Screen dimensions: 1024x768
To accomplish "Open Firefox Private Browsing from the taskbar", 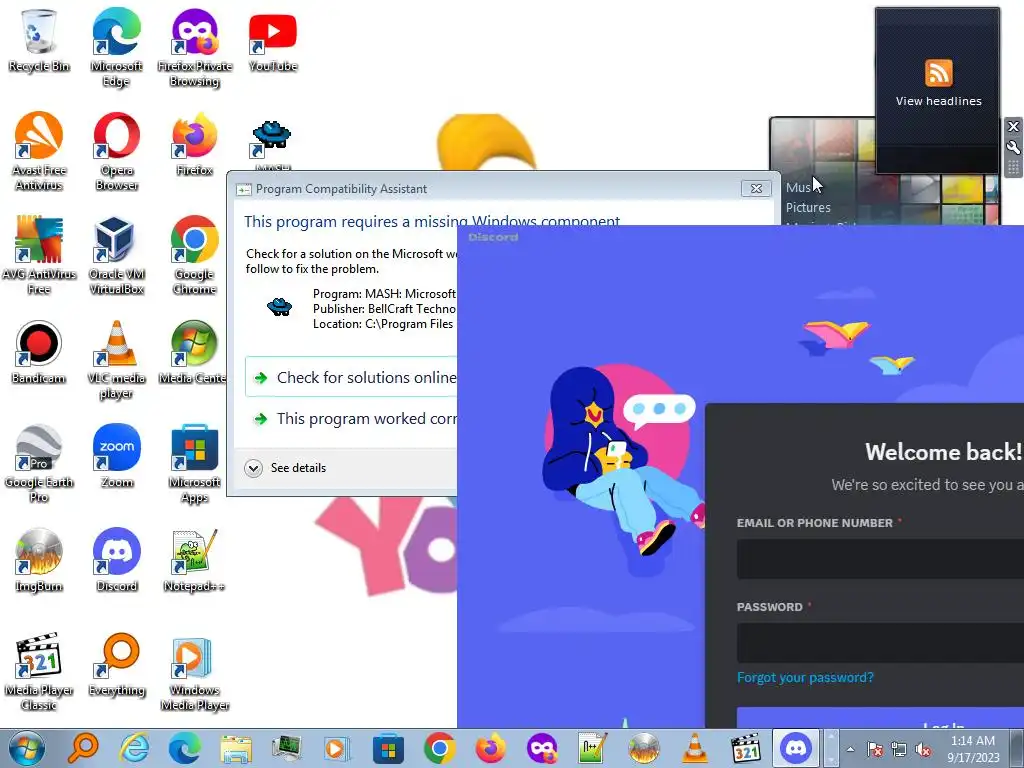I will 541,748.
